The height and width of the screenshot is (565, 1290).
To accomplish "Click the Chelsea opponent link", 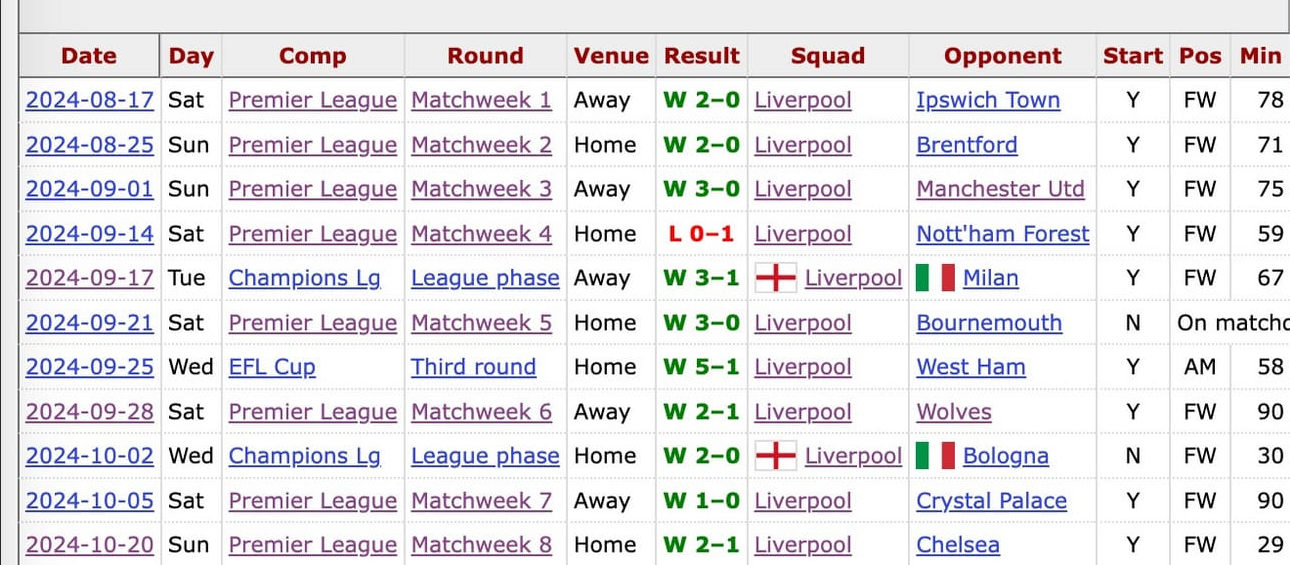I will point(958,545).
